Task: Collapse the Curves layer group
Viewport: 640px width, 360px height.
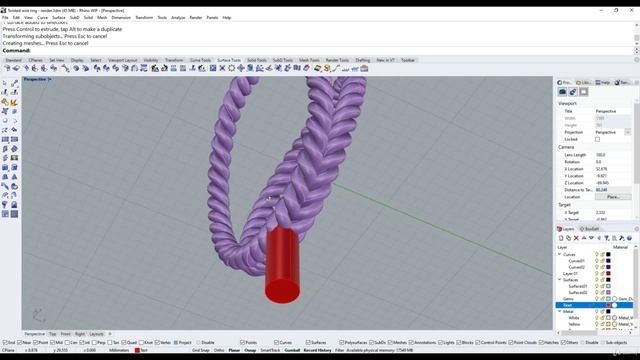Action: click(560, 254)
